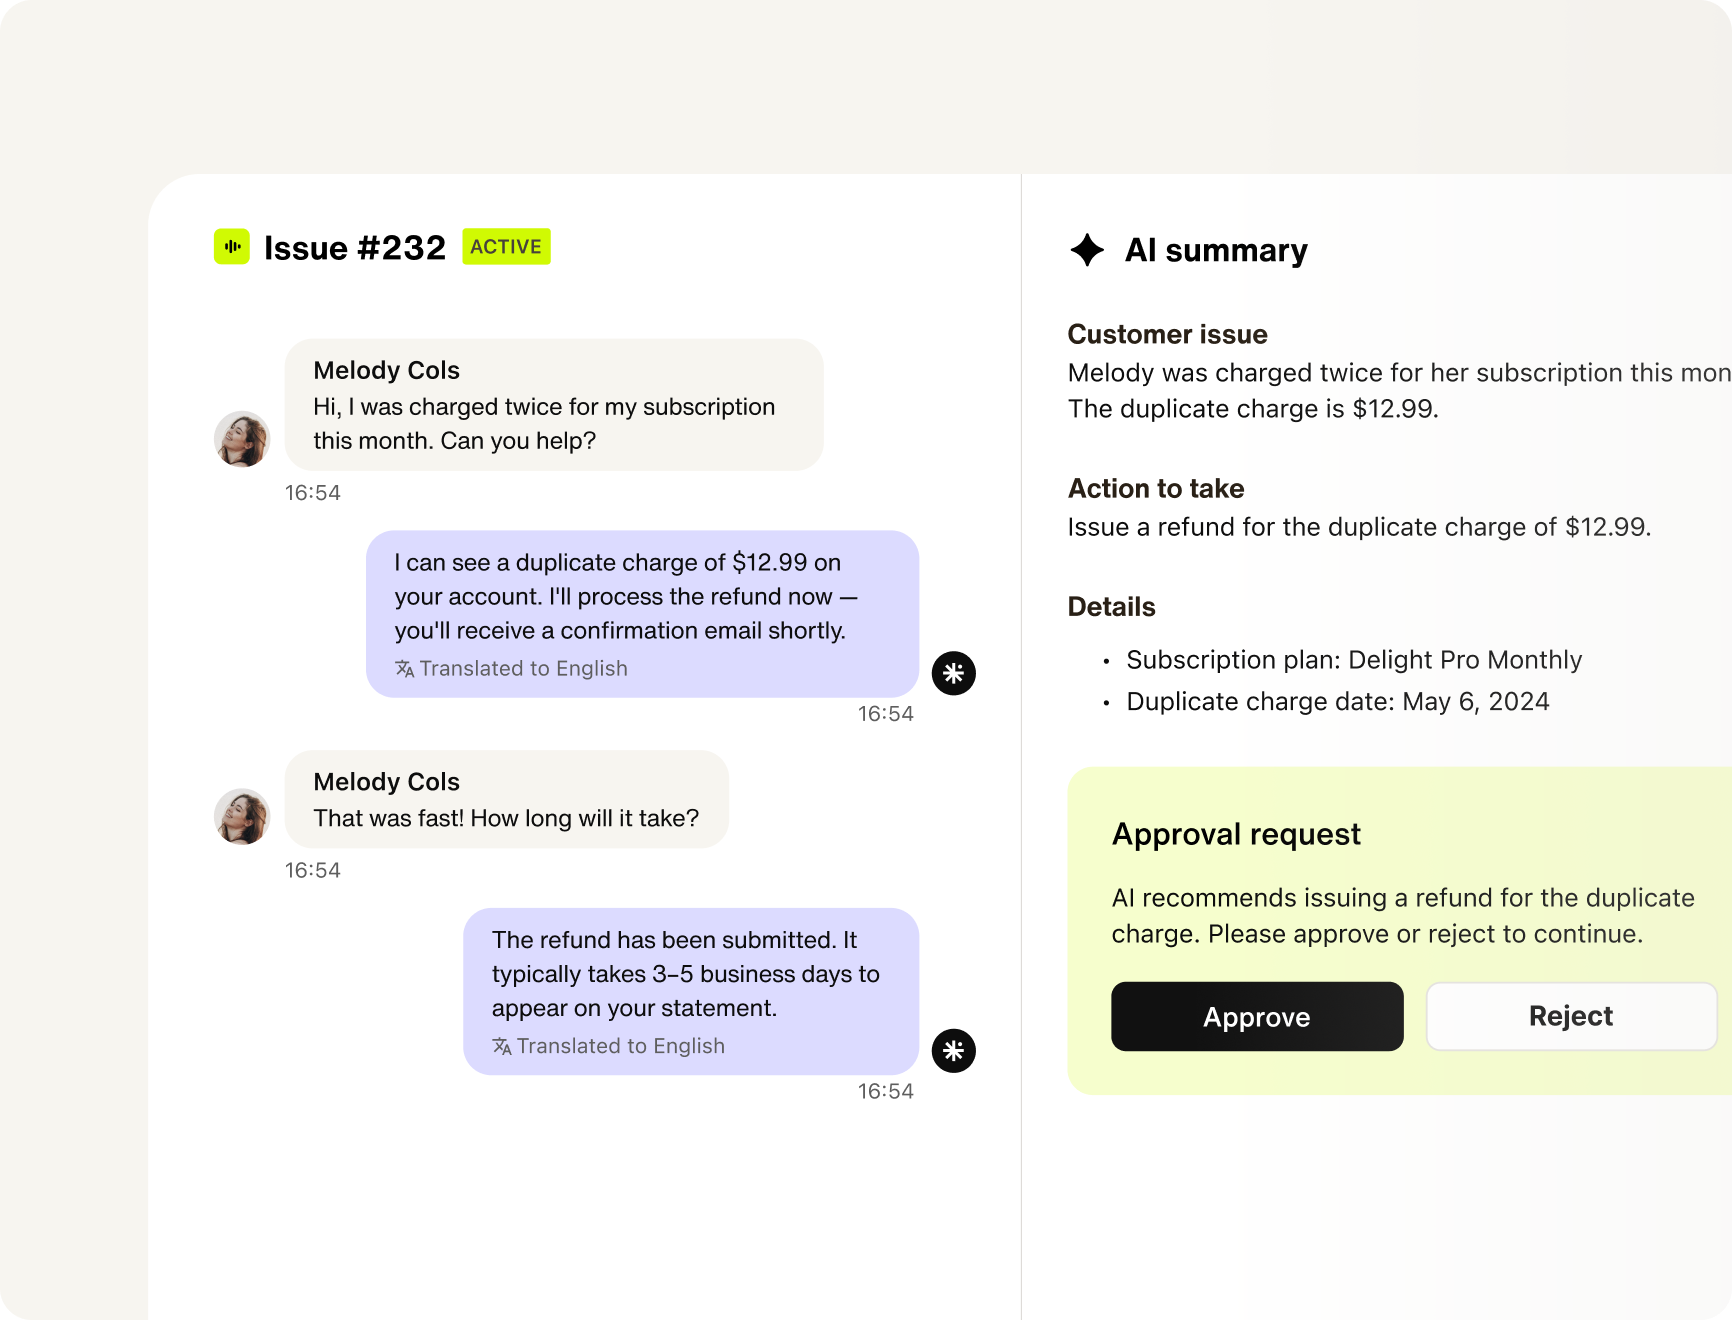This screenshot has height=1320, width=1732.
Task: Click Melody's 'charged twice' message bubble
Action: (554, 405)
